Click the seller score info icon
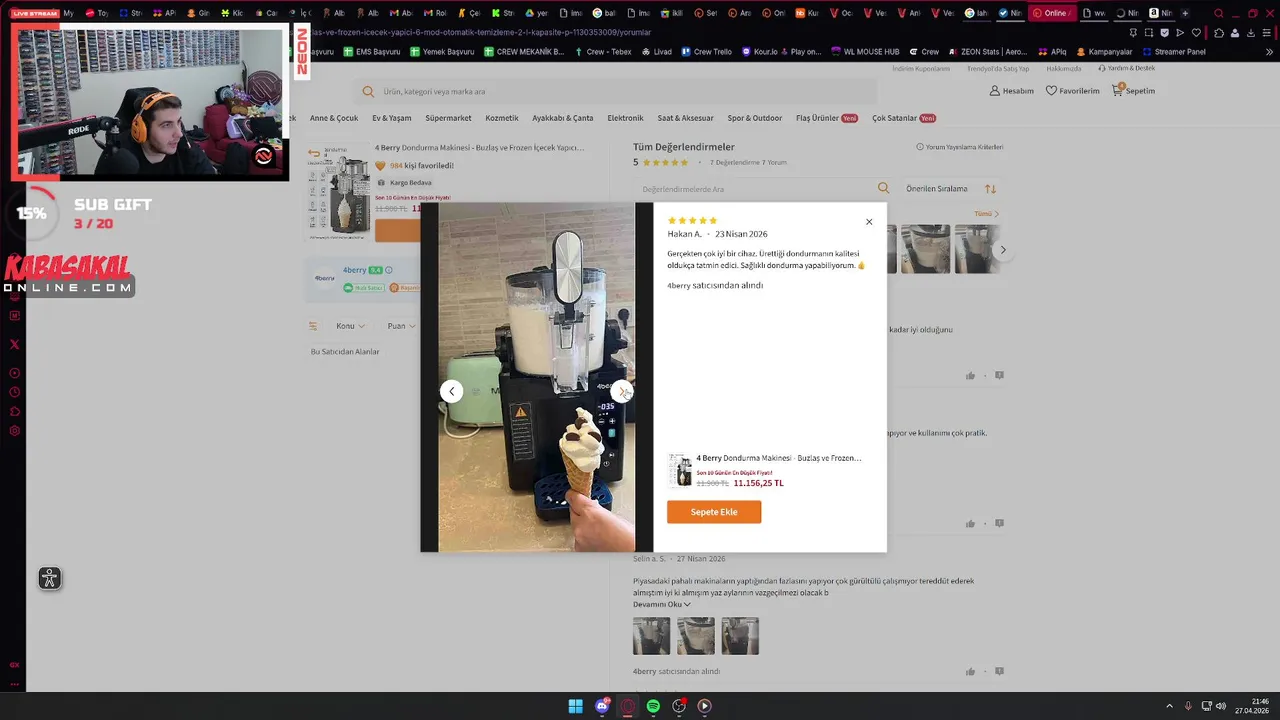 click(389, 270)
